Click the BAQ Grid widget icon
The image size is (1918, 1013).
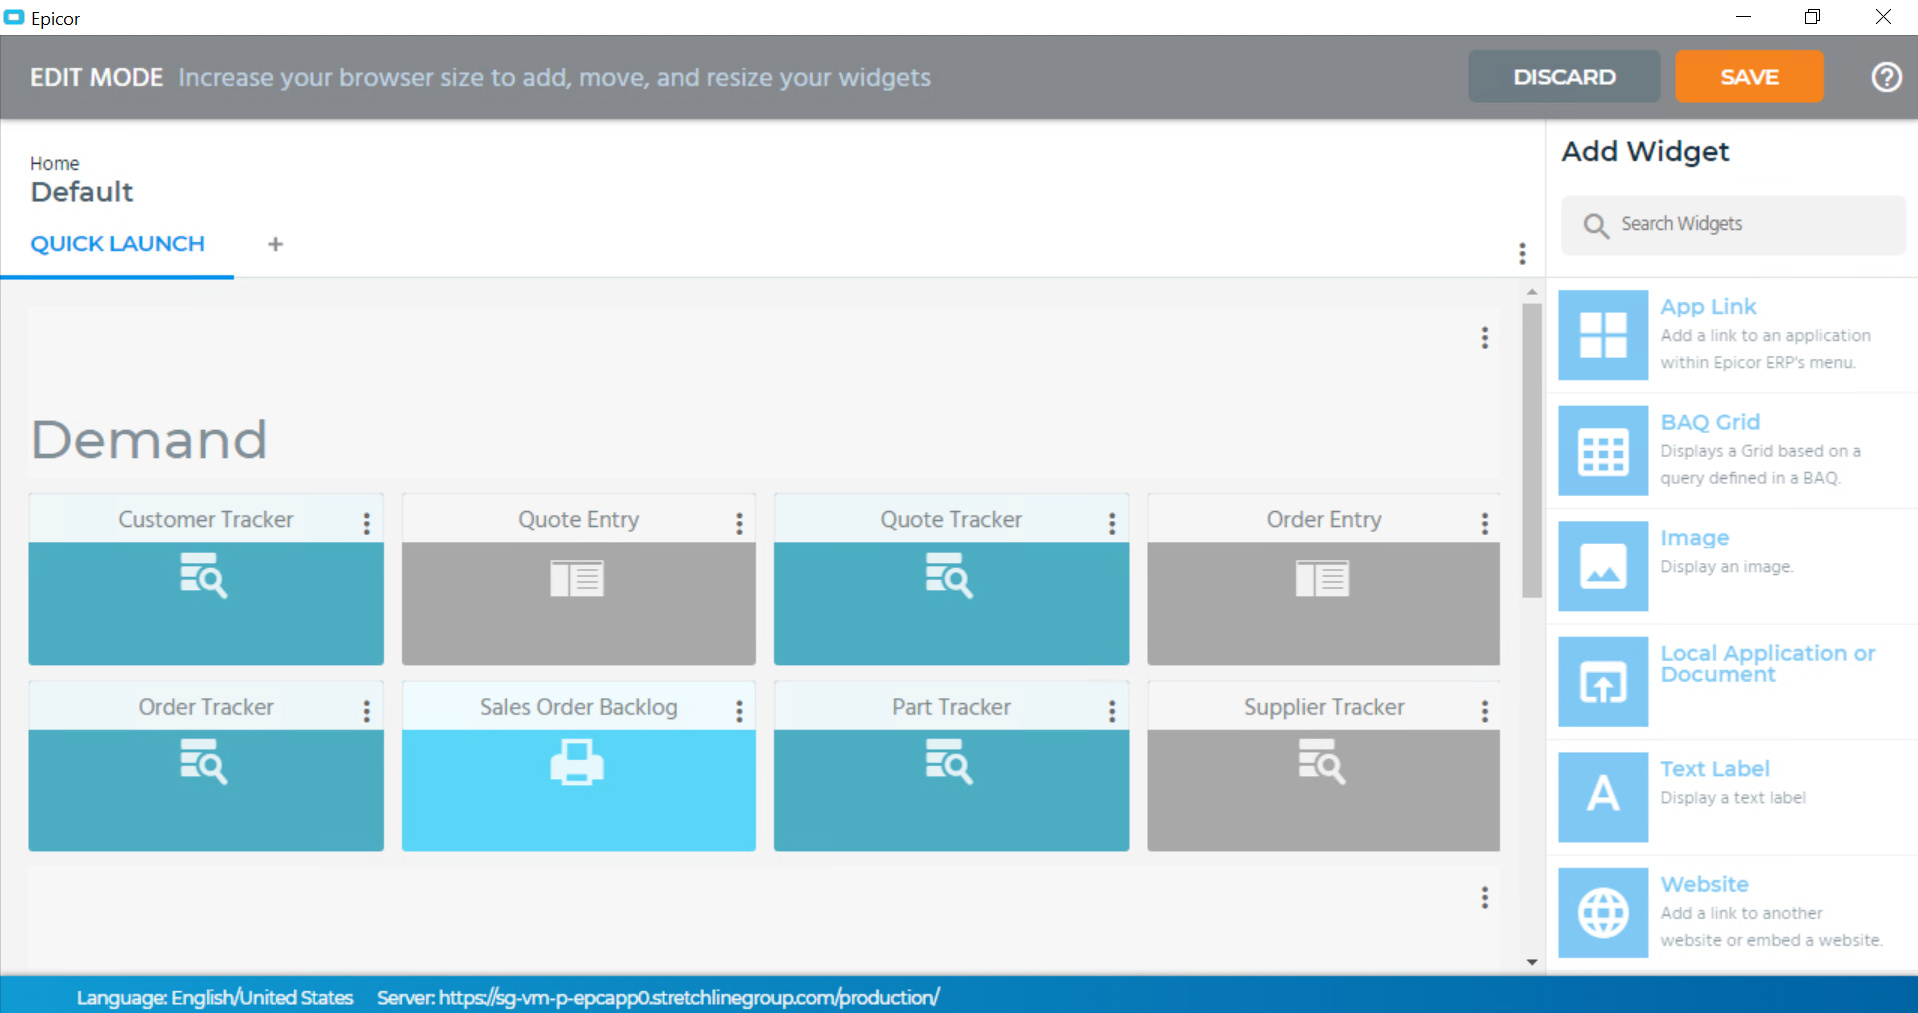click(1603, 451)
